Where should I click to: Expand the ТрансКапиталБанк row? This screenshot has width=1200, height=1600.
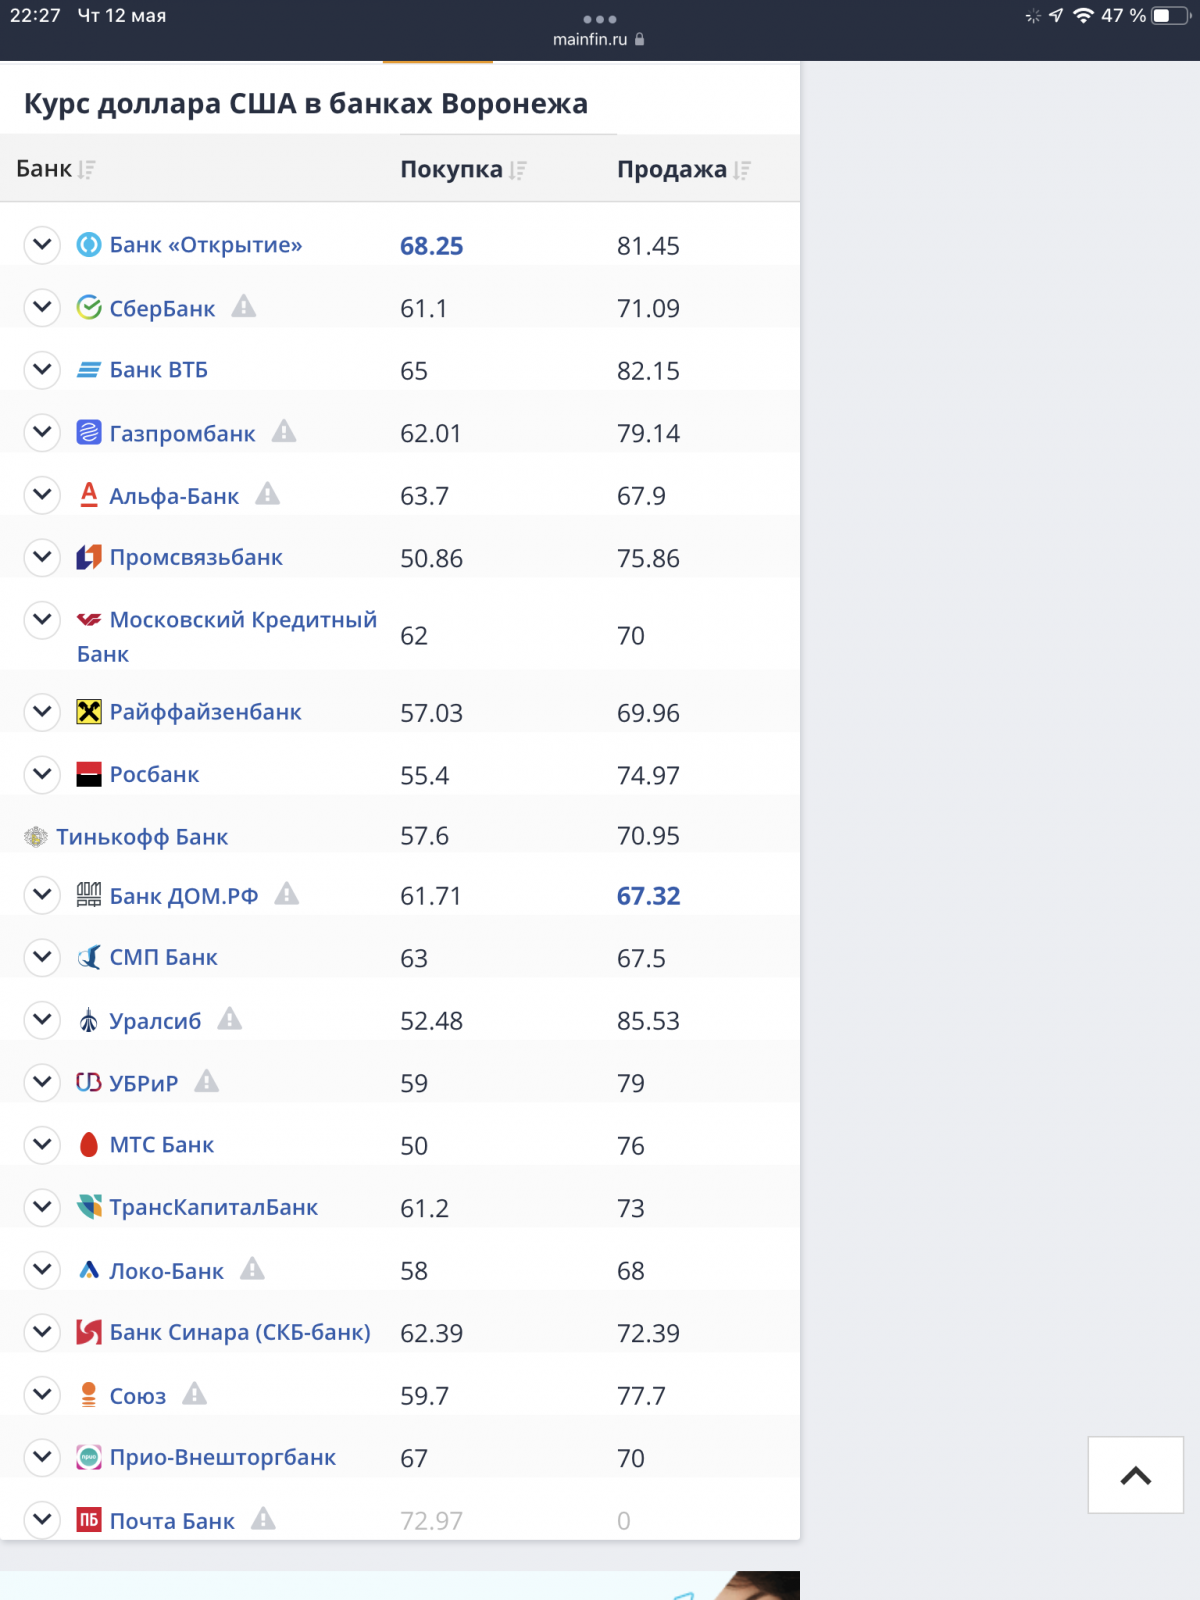click(42, 1207)
